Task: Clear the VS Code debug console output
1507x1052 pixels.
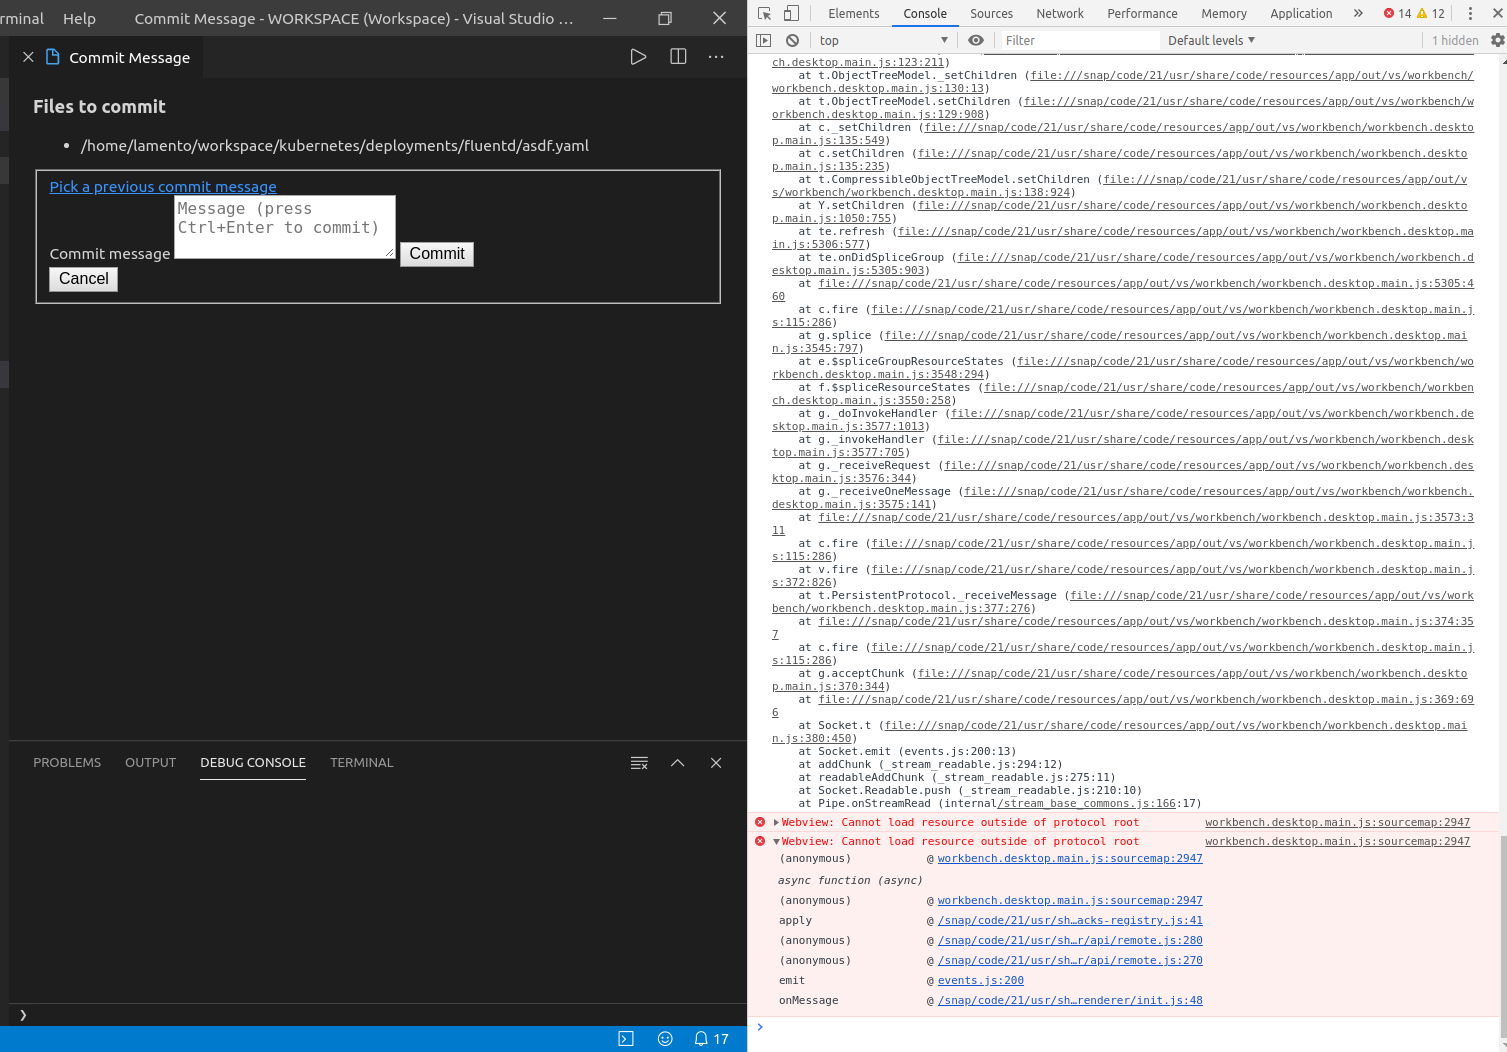Action: (x=639, y=763)
